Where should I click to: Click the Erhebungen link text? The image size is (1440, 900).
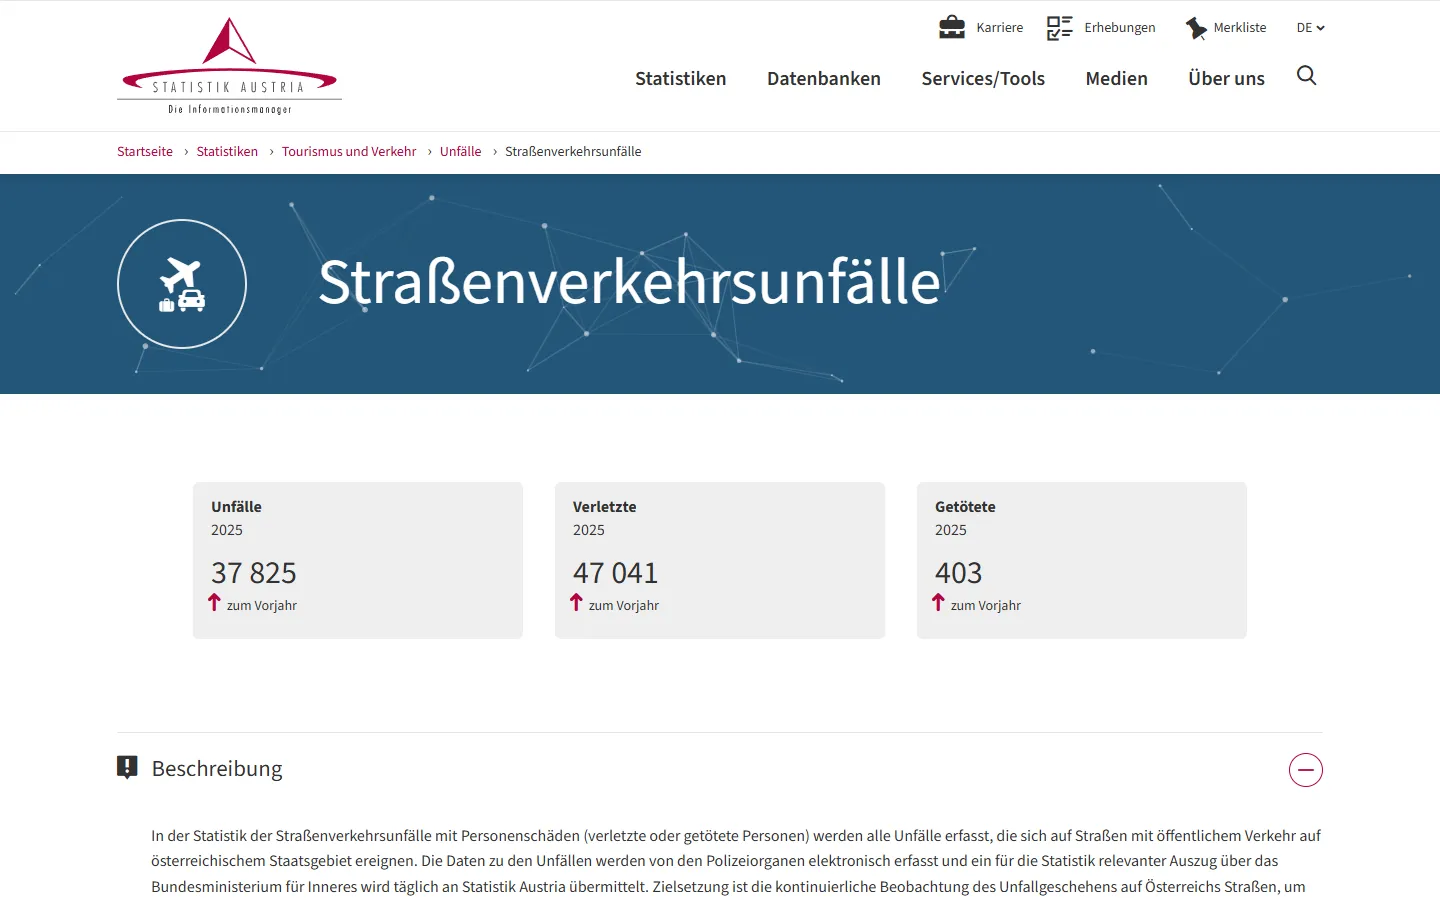point(1120,28)
